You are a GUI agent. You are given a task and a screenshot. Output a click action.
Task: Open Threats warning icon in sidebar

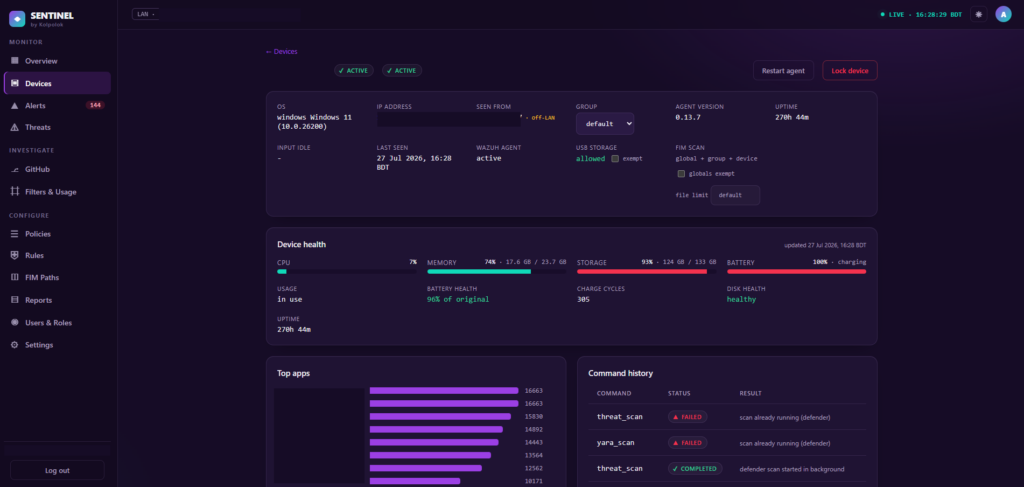(14, 127)
